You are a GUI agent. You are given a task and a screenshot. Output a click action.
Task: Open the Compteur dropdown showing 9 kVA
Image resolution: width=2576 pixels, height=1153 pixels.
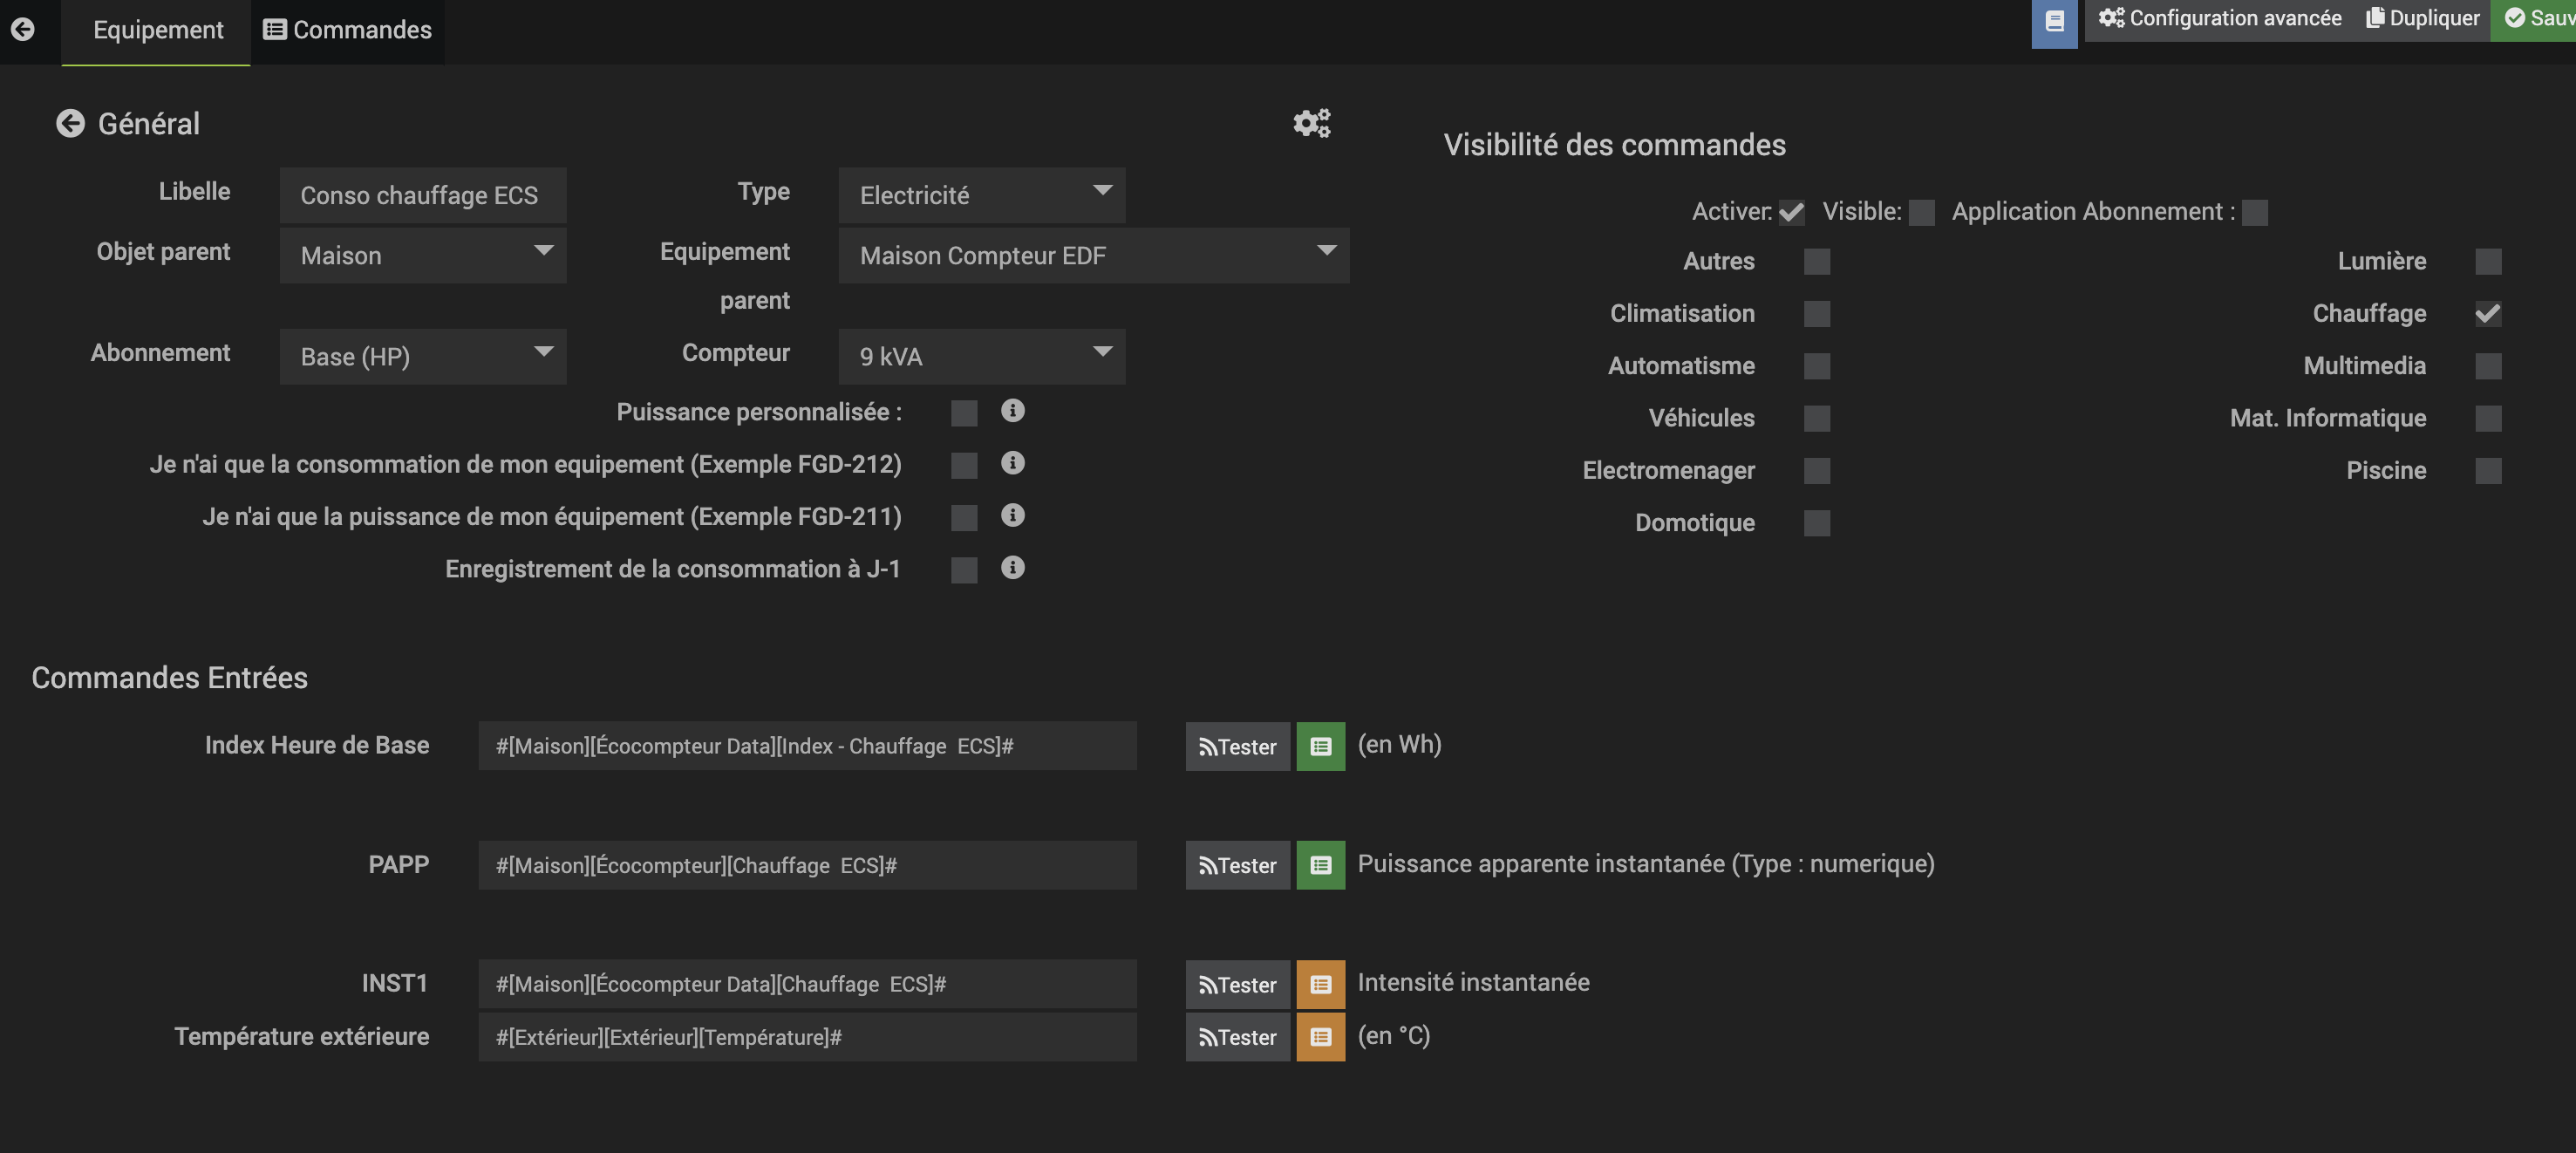point(982,356)
